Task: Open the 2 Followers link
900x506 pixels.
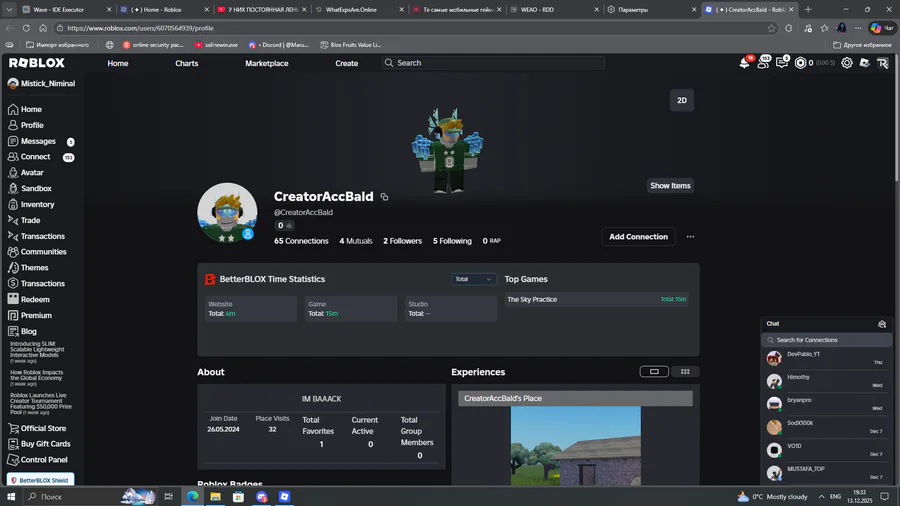Action: click(402, 242)
